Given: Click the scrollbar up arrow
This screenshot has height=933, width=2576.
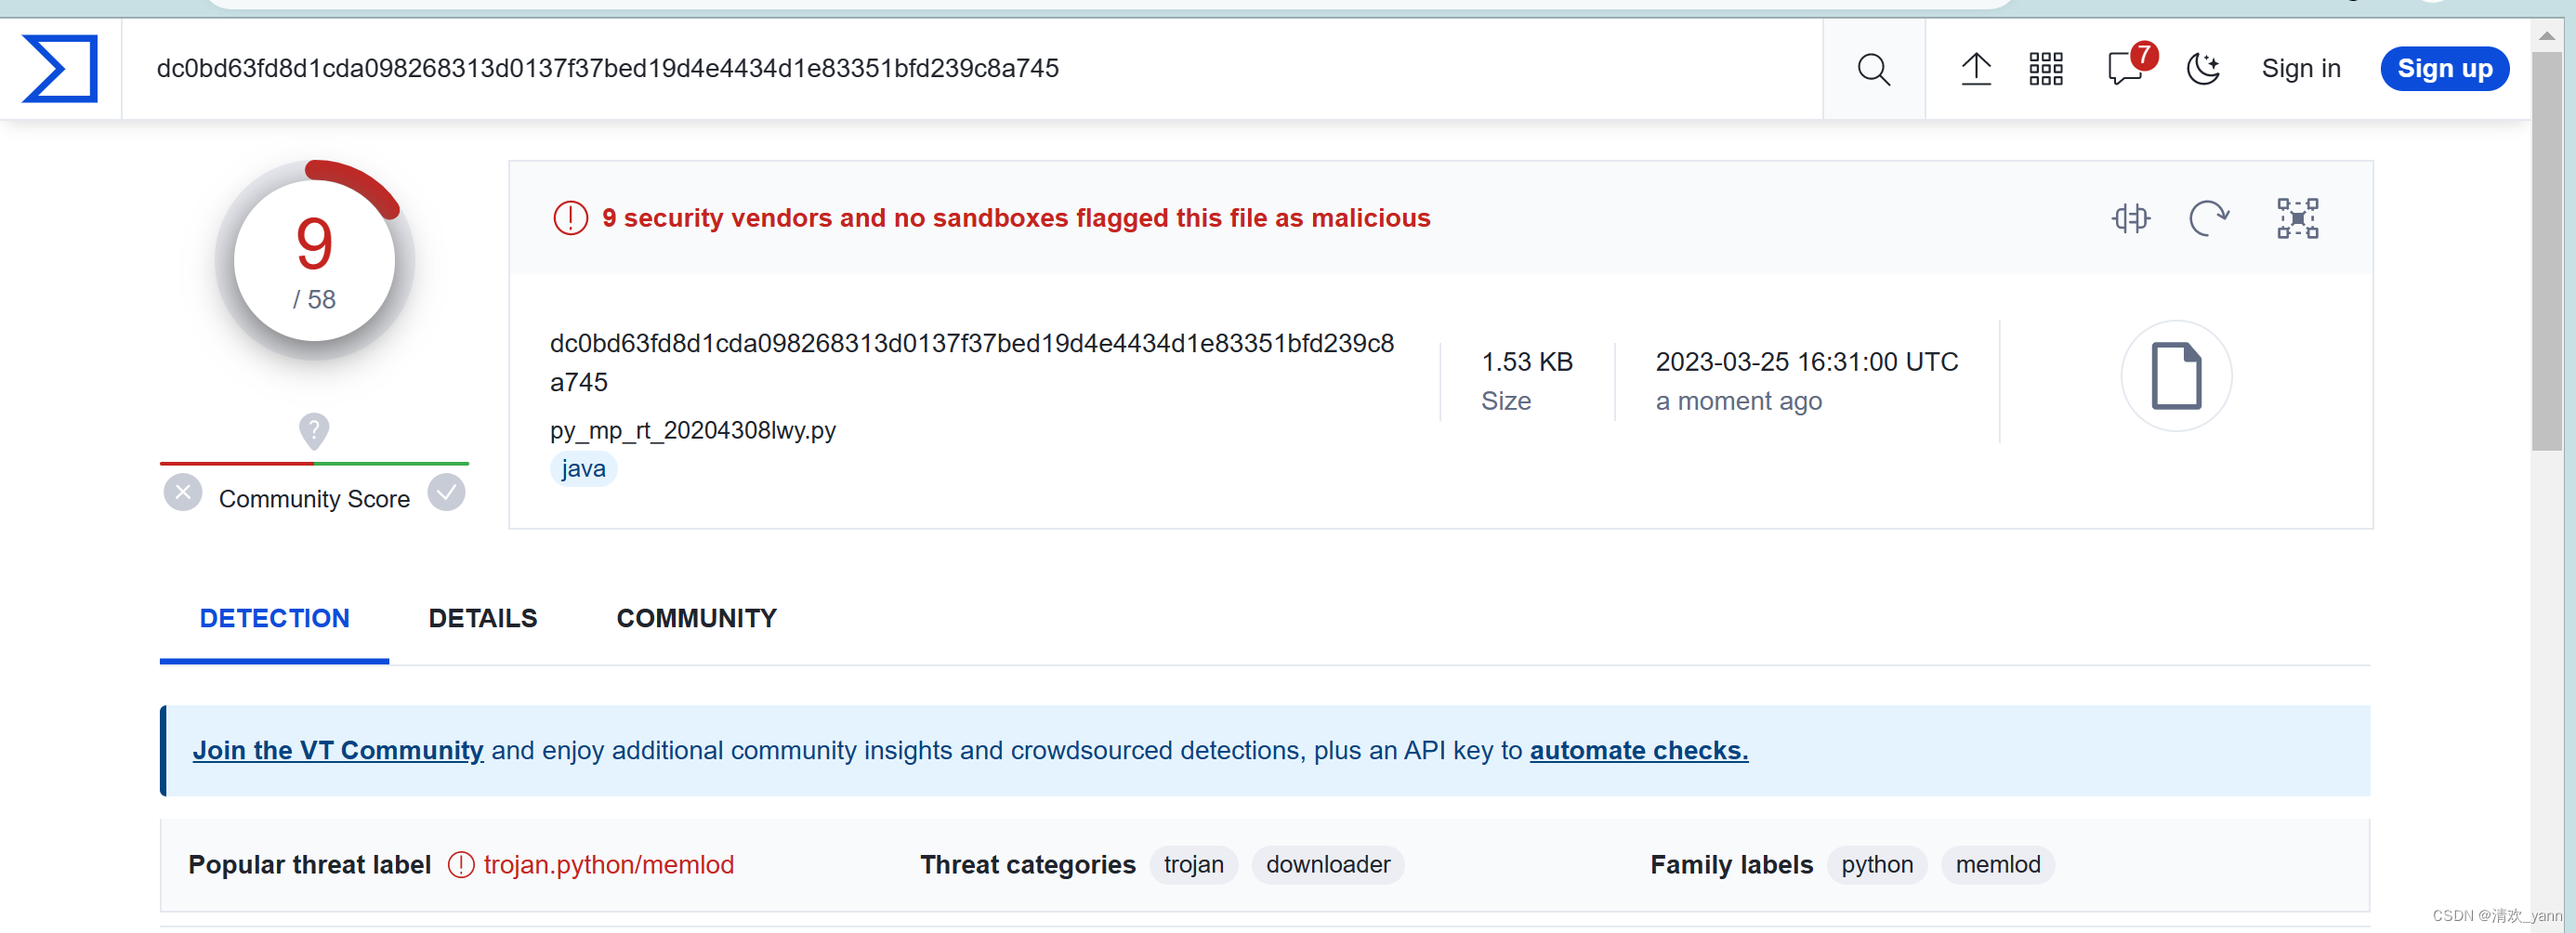Looking at the screenshot, I should [2546, 35].
